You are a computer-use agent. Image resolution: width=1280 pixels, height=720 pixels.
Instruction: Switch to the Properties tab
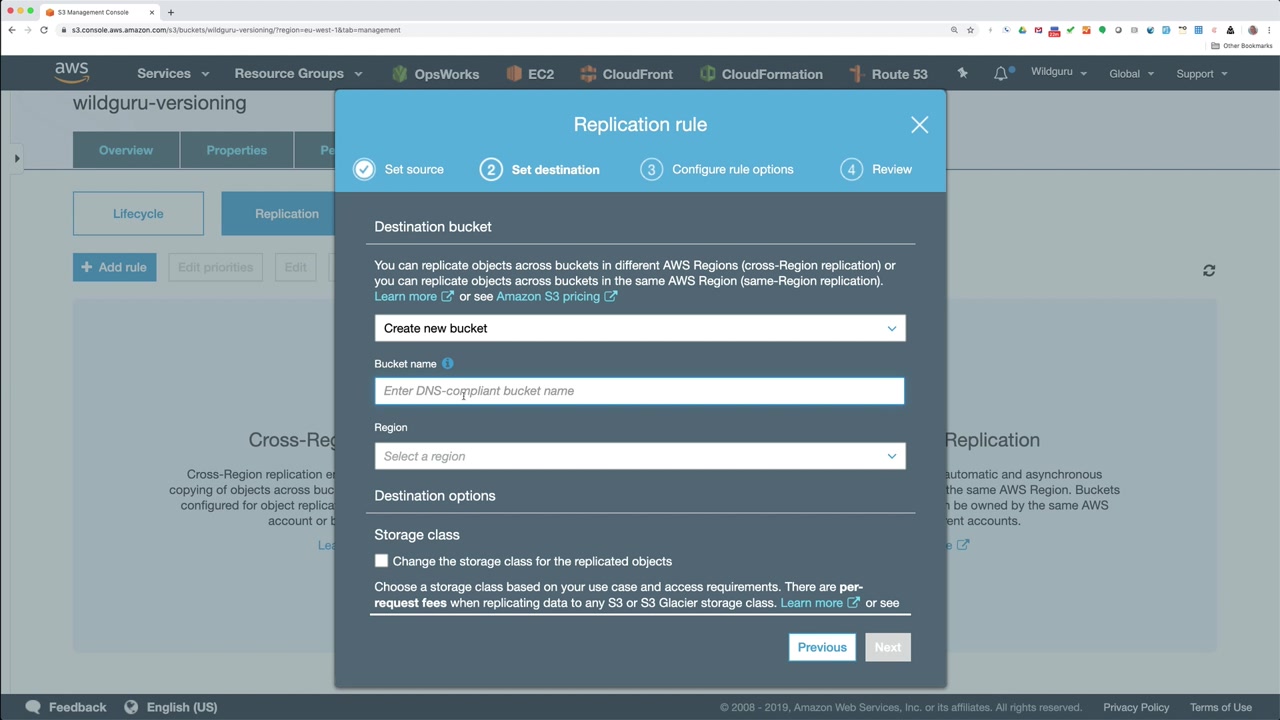tap(237, 150)
